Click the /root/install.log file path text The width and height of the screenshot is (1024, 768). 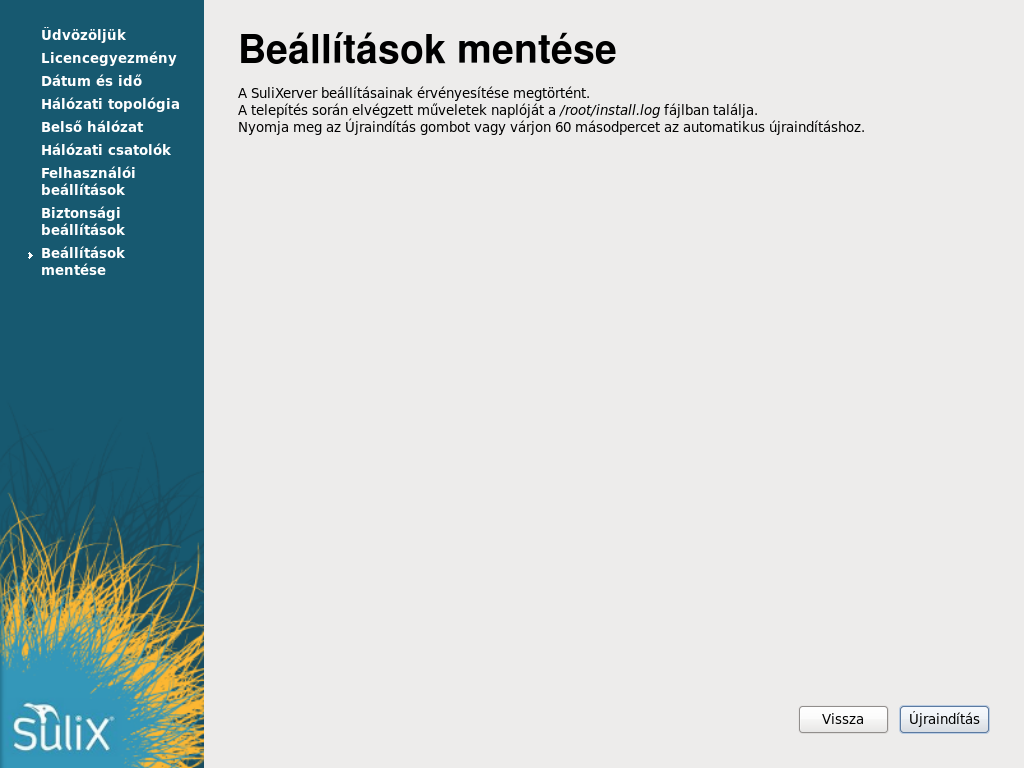610,110
